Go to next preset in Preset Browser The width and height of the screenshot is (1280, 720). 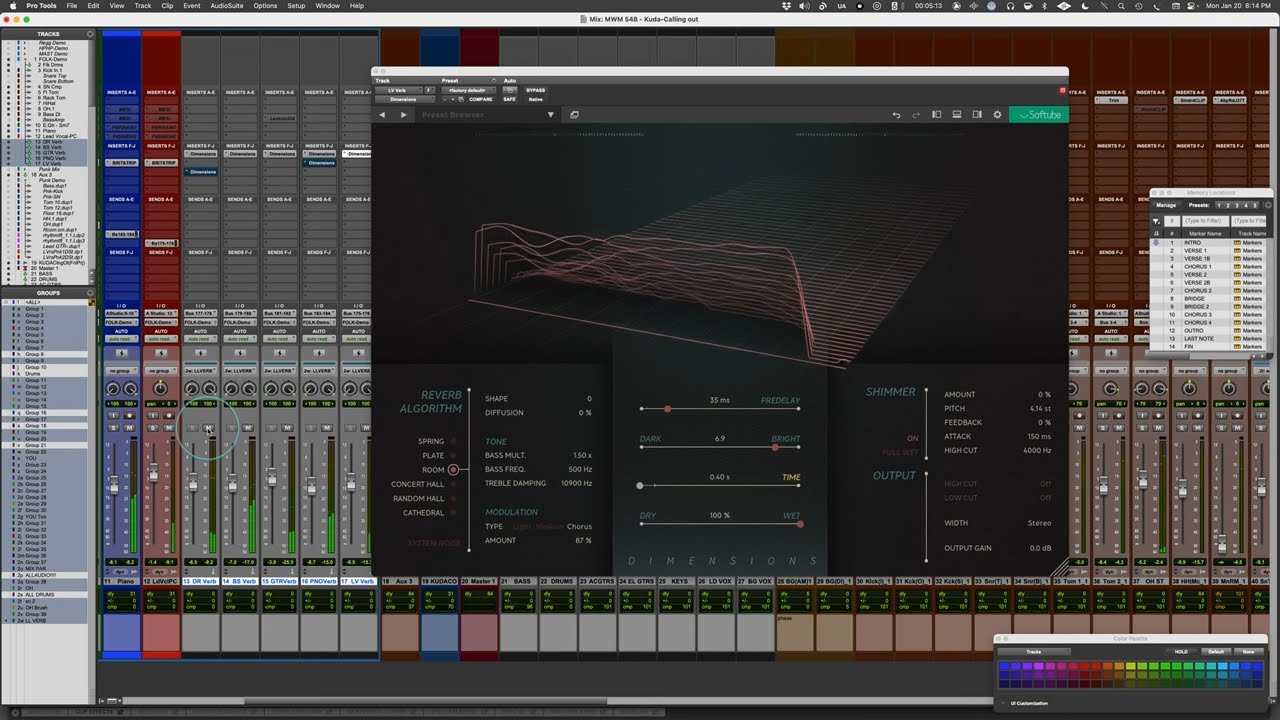[x=404, y=115]
